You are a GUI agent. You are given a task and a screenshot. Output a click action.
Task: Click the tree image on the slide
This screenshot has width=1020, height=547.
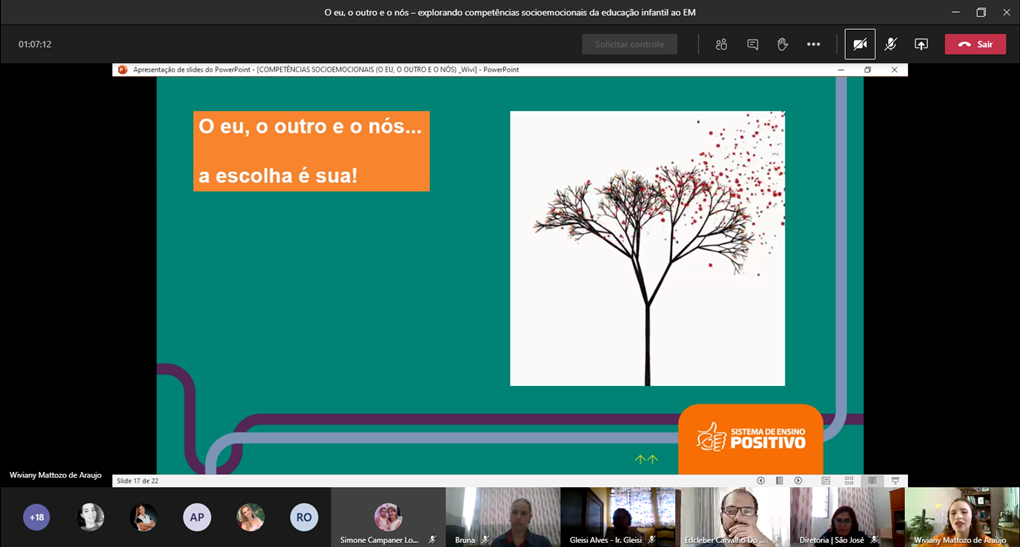pyautogui.click(x=647, y=248)
